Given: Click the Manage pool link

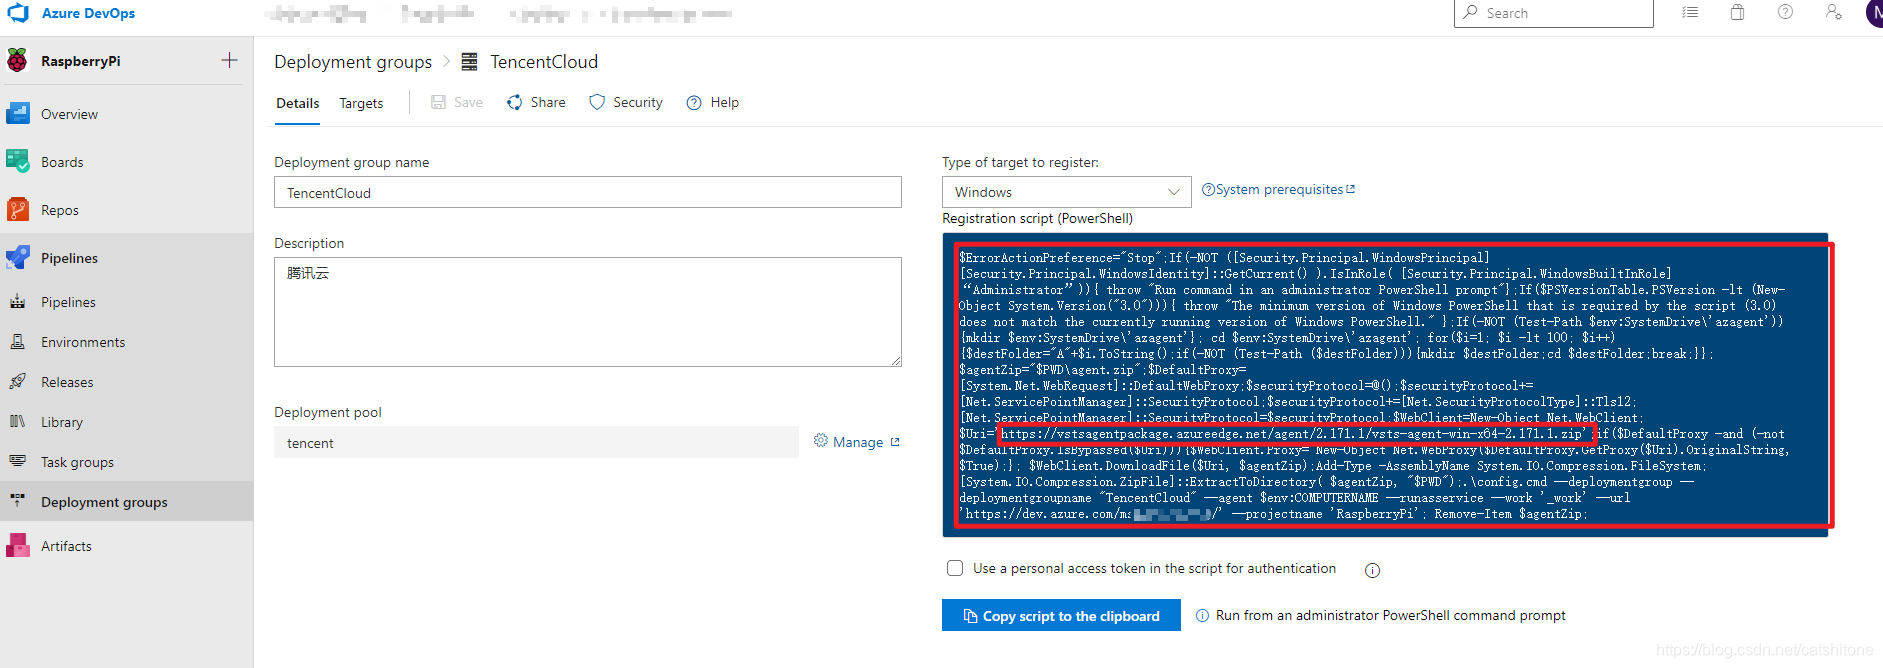Looking at the screenshot, I should [x=857, y=442].
